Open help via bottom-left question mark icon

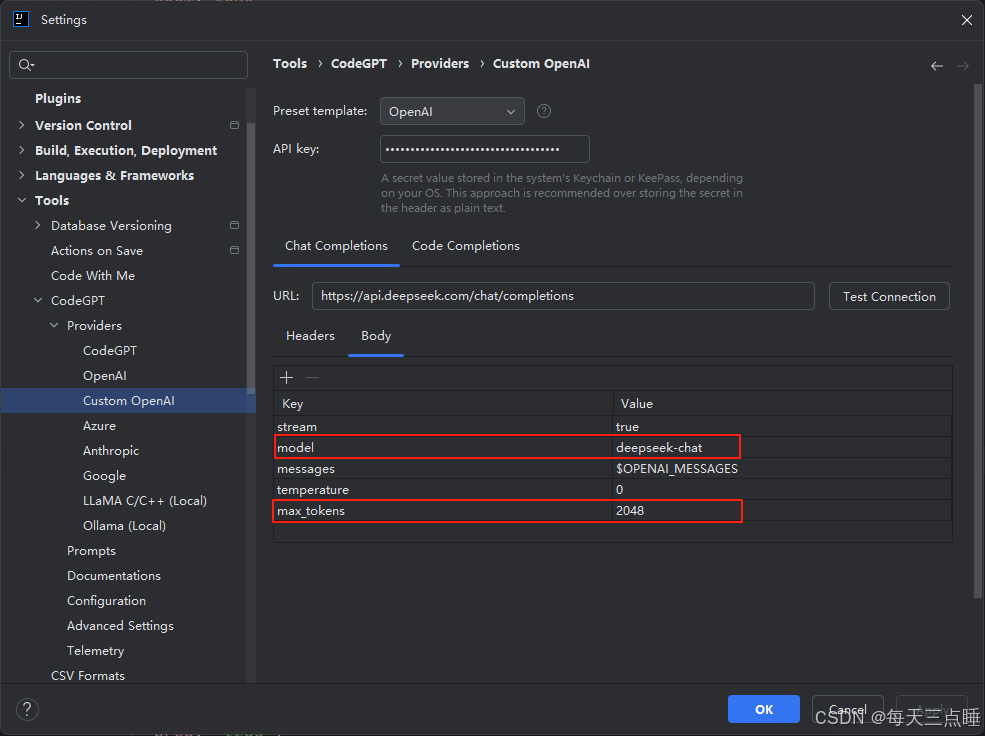(x=27, y=710)
